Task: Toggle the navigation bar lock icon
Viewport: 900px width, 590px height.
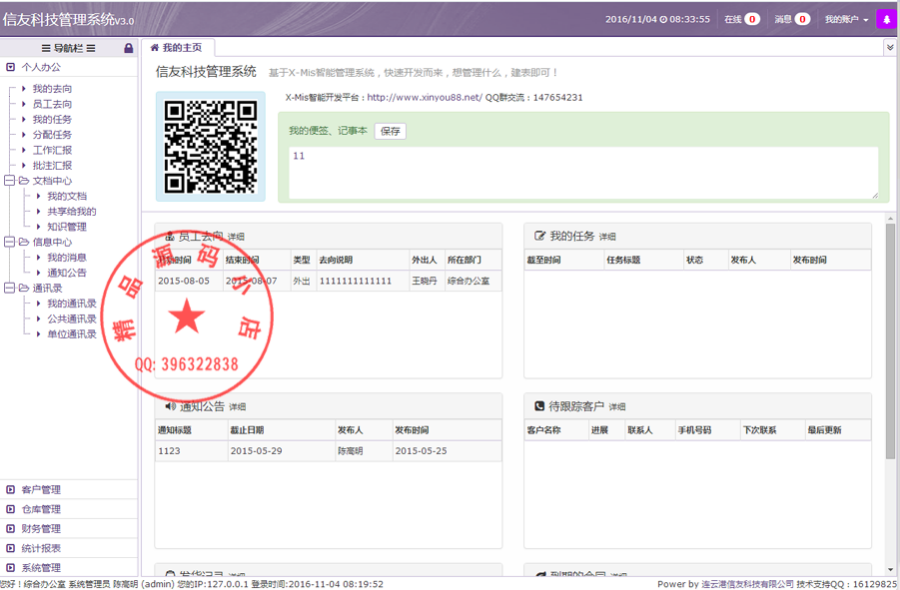Action: (129, 48)
